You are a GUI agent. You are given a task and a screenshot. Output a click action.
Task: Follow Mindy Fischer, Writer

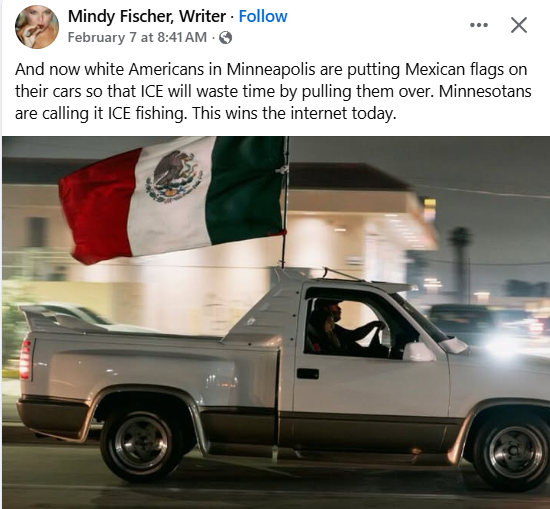coord(263,16)
